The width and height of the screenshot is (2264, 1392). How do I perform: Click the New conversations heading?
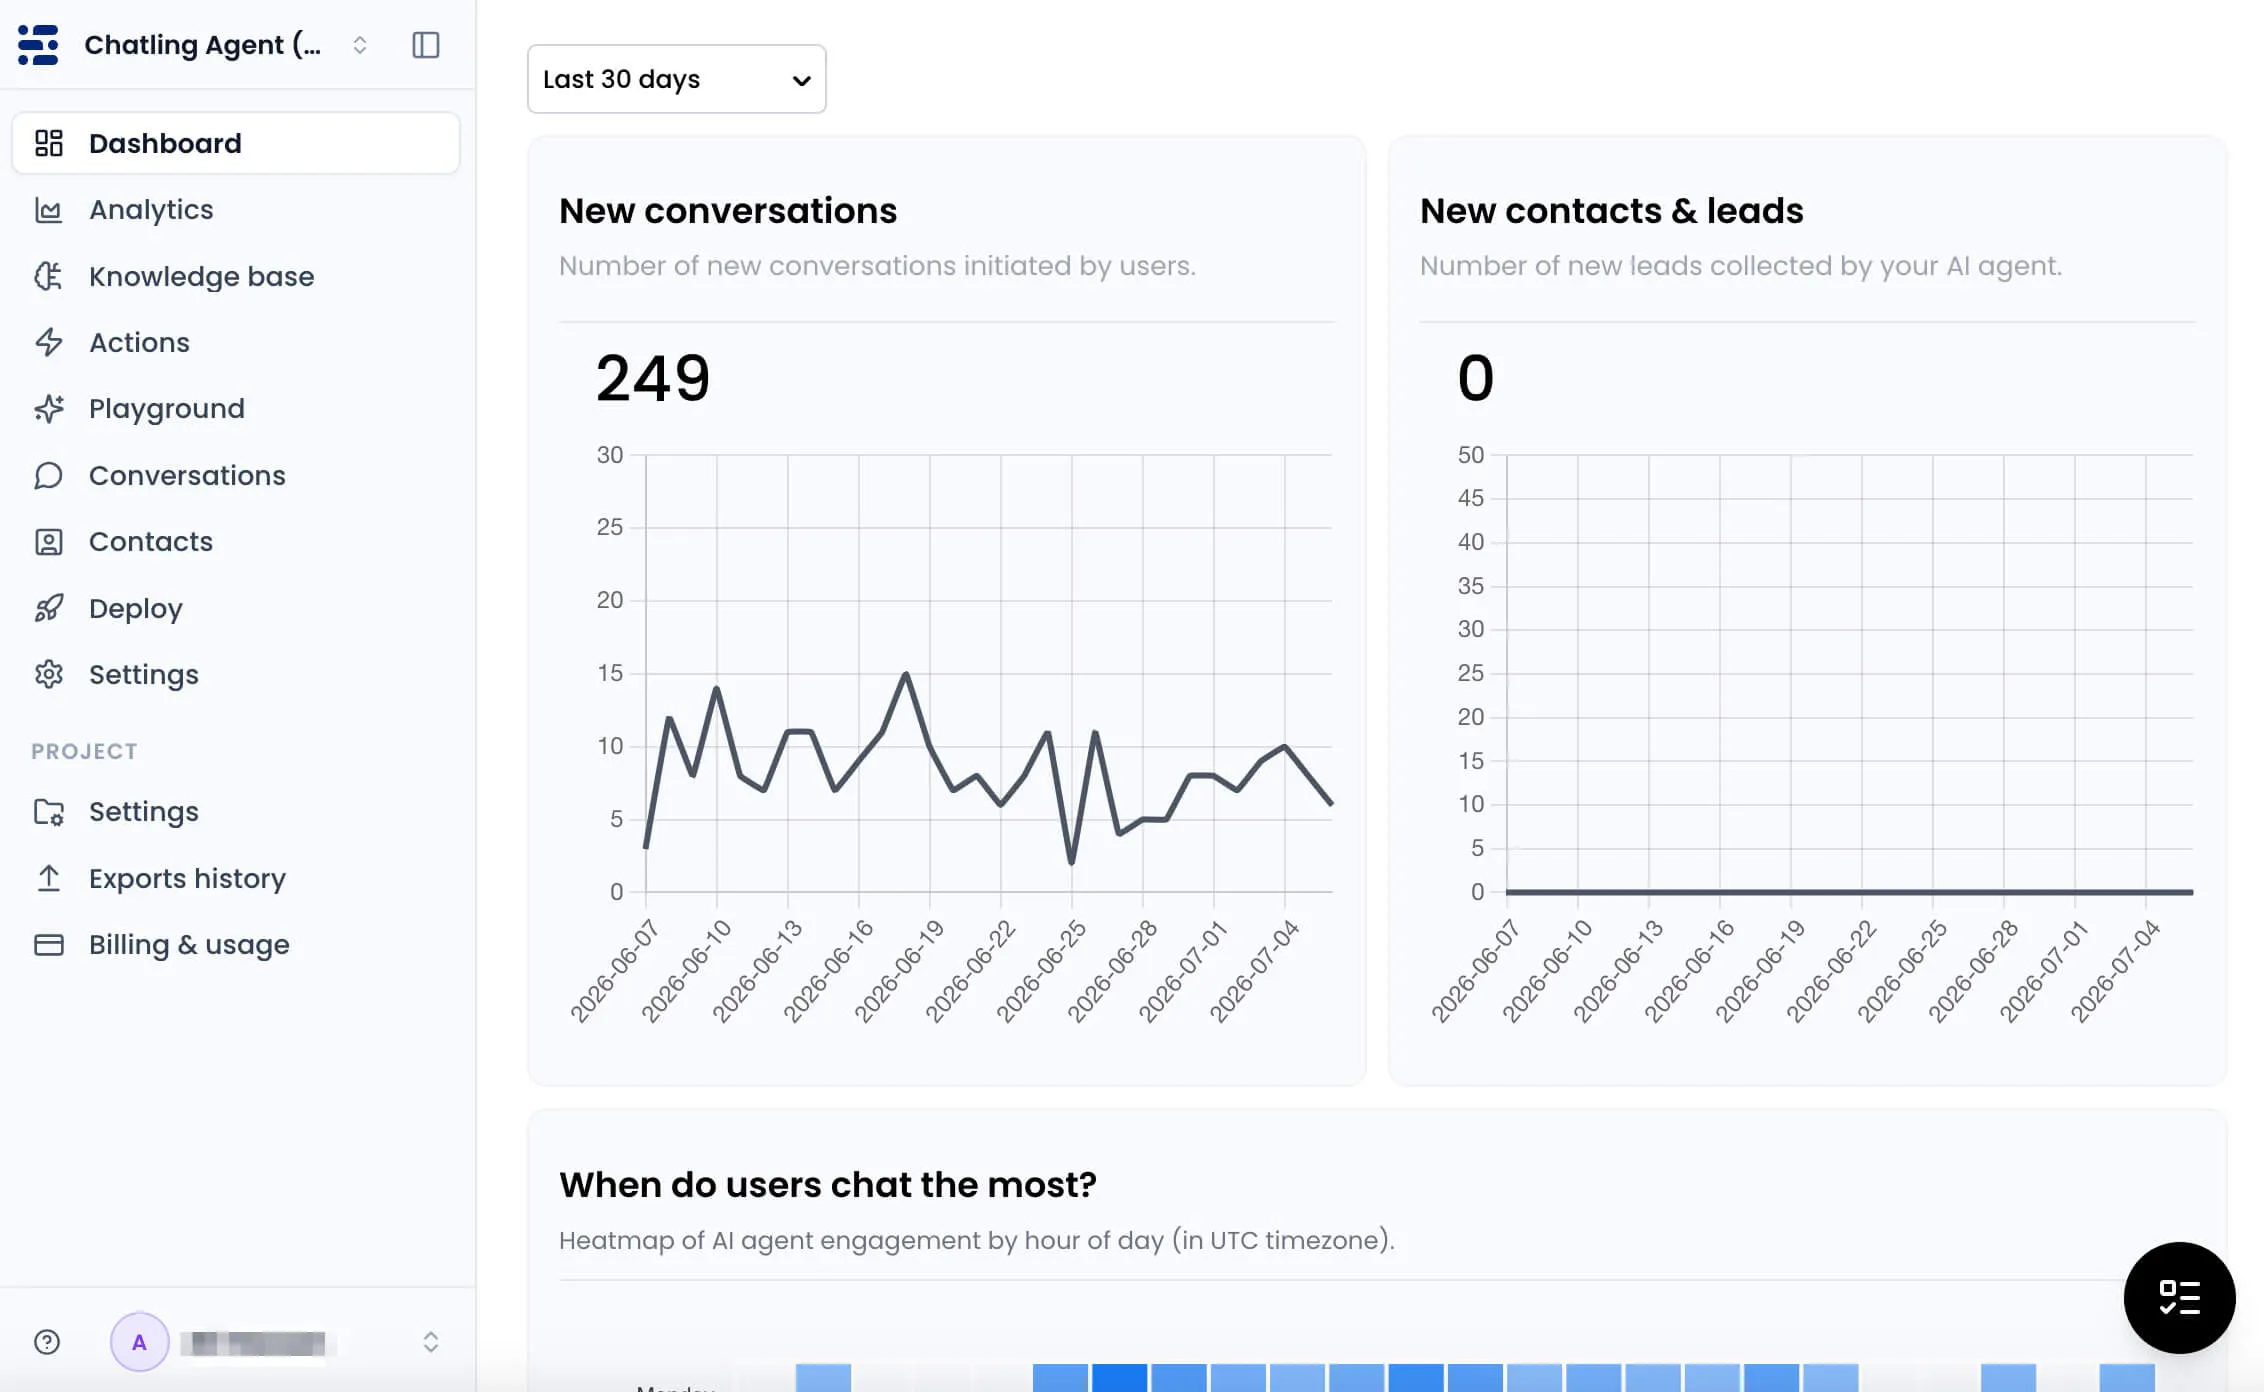(x=728, y=211)
